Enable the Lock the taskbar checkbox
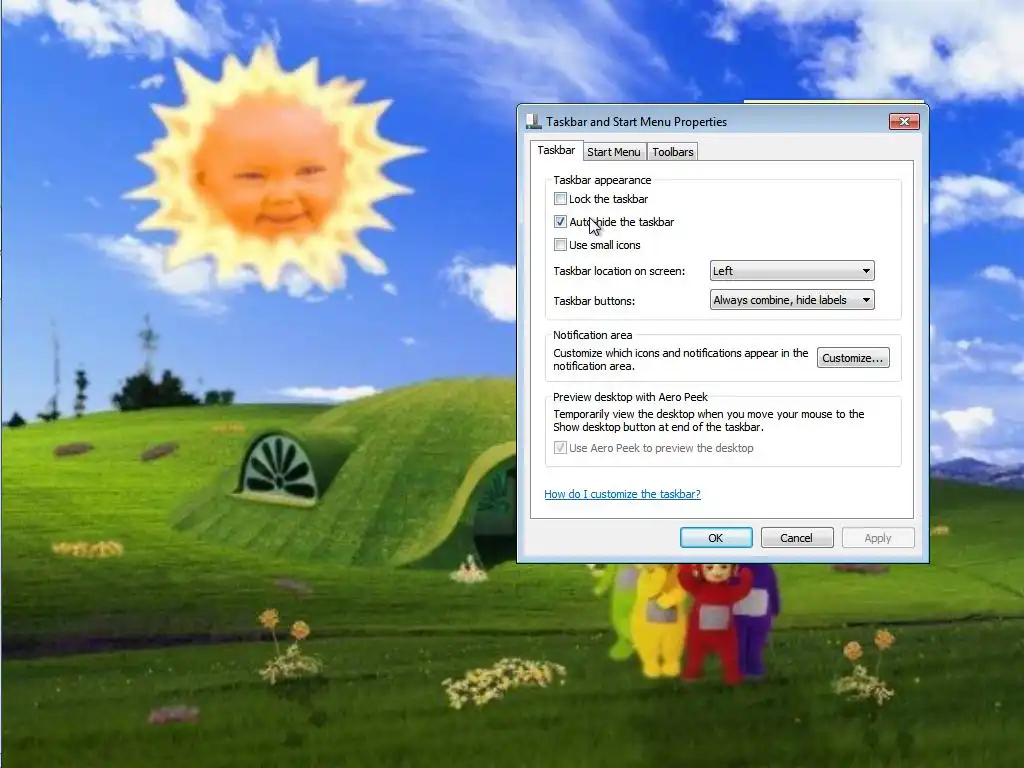This screenshot has height=768, width=1024. [x=560, y=199]
